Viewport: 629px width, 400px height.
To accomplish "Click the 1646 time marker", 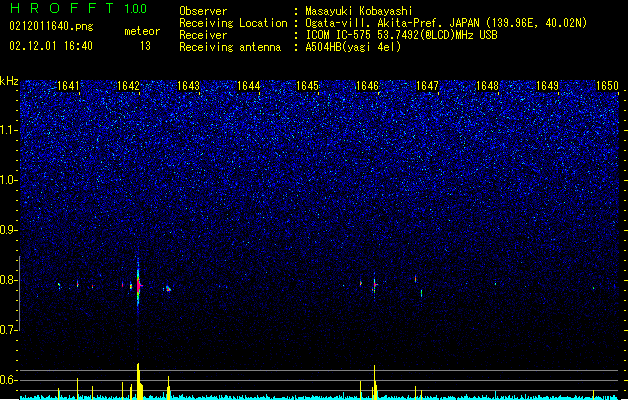I will [x=367, y=86].
